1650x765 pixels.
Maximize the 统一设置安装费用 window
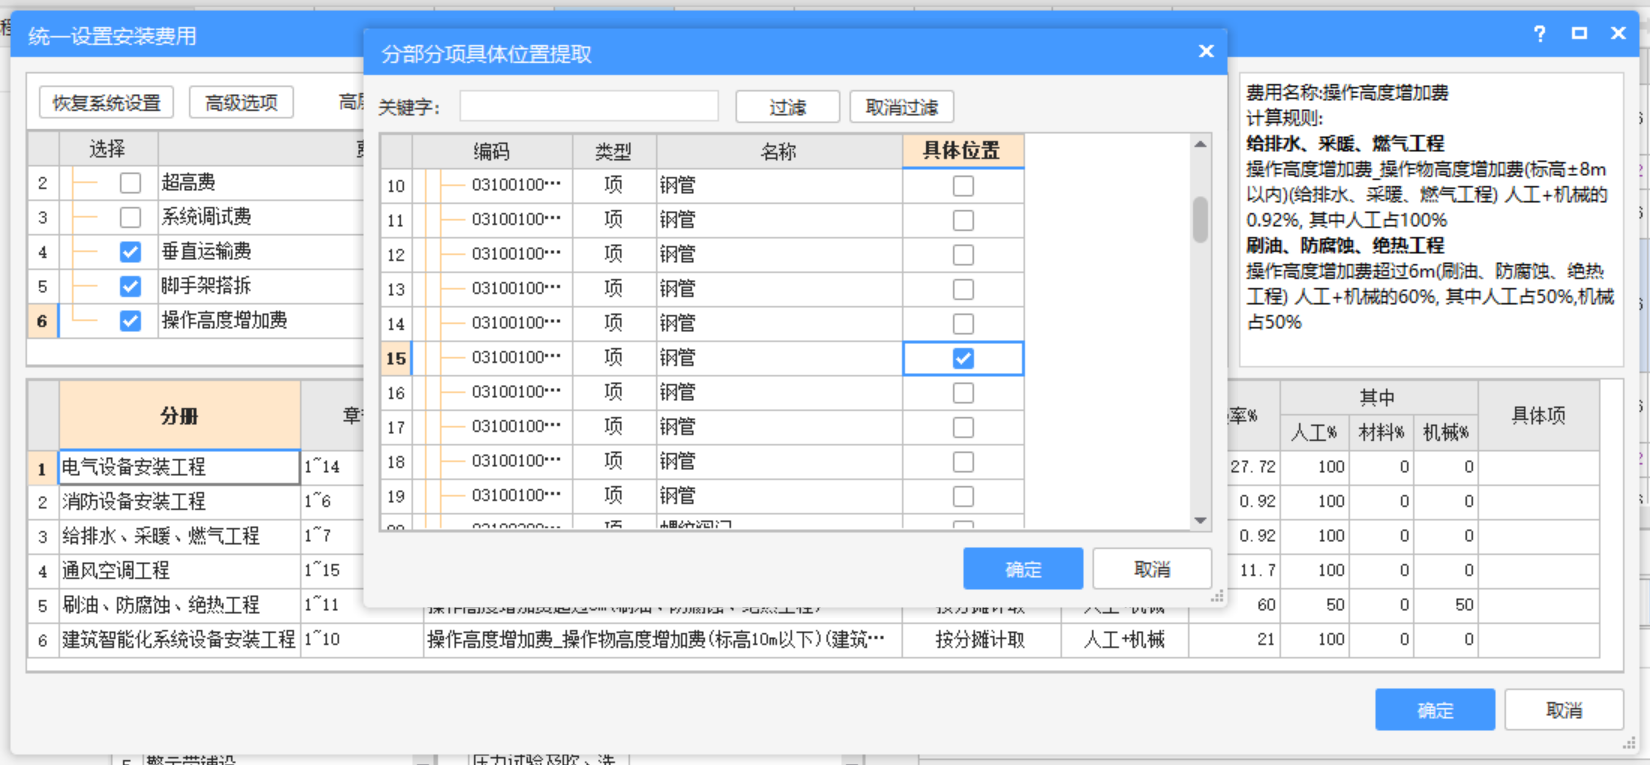[1579, 34]
